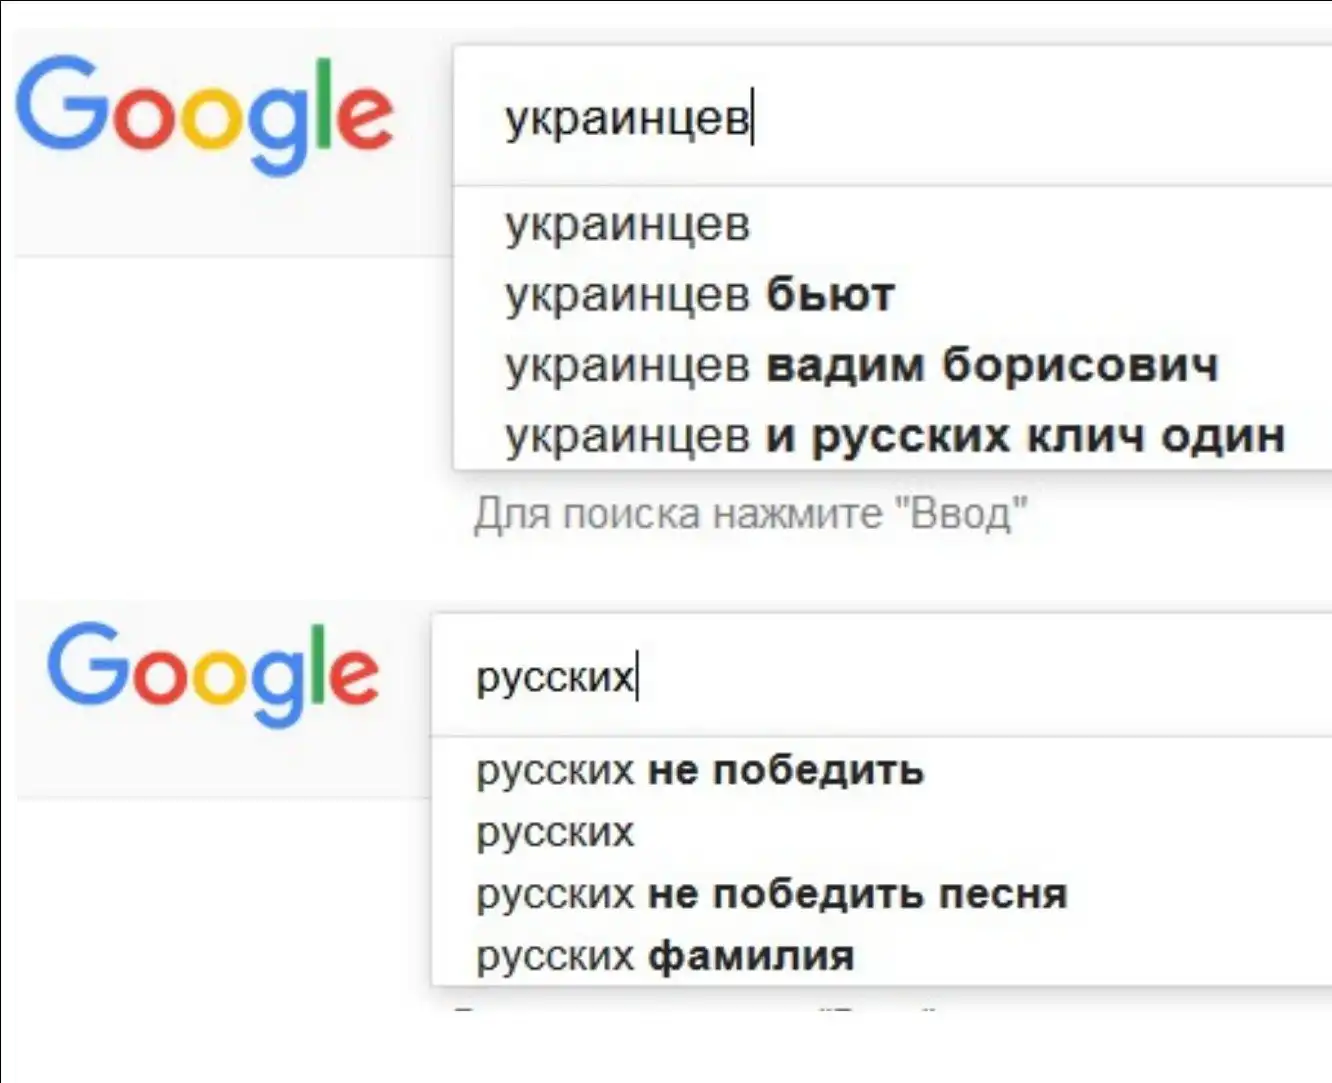This screenshot has width=1332, height=1083.
Task: Place the cursor after русских in the query box
Action: click(636, 676)
